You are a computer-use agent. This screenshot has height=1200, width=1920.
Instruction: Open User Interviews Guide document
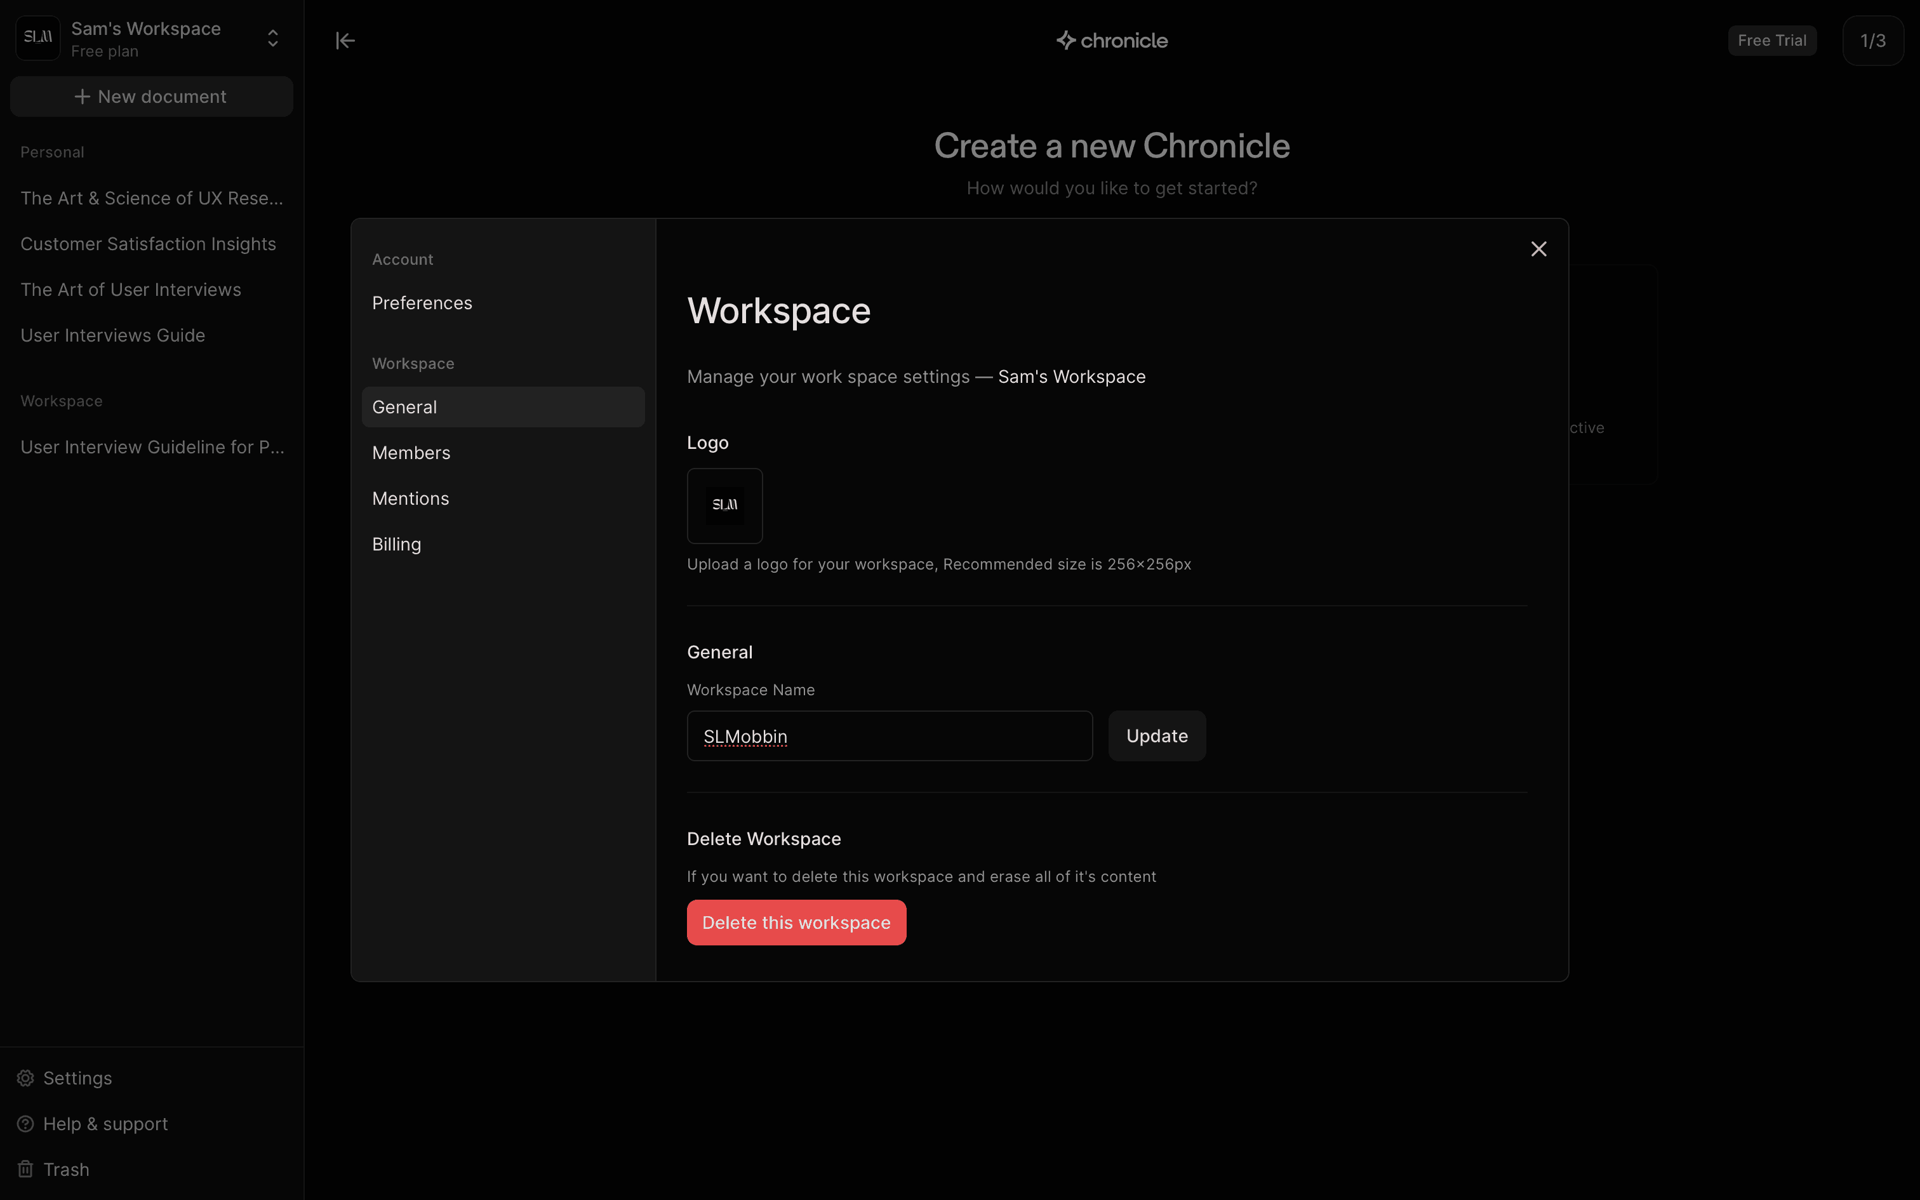pos(113,335)
